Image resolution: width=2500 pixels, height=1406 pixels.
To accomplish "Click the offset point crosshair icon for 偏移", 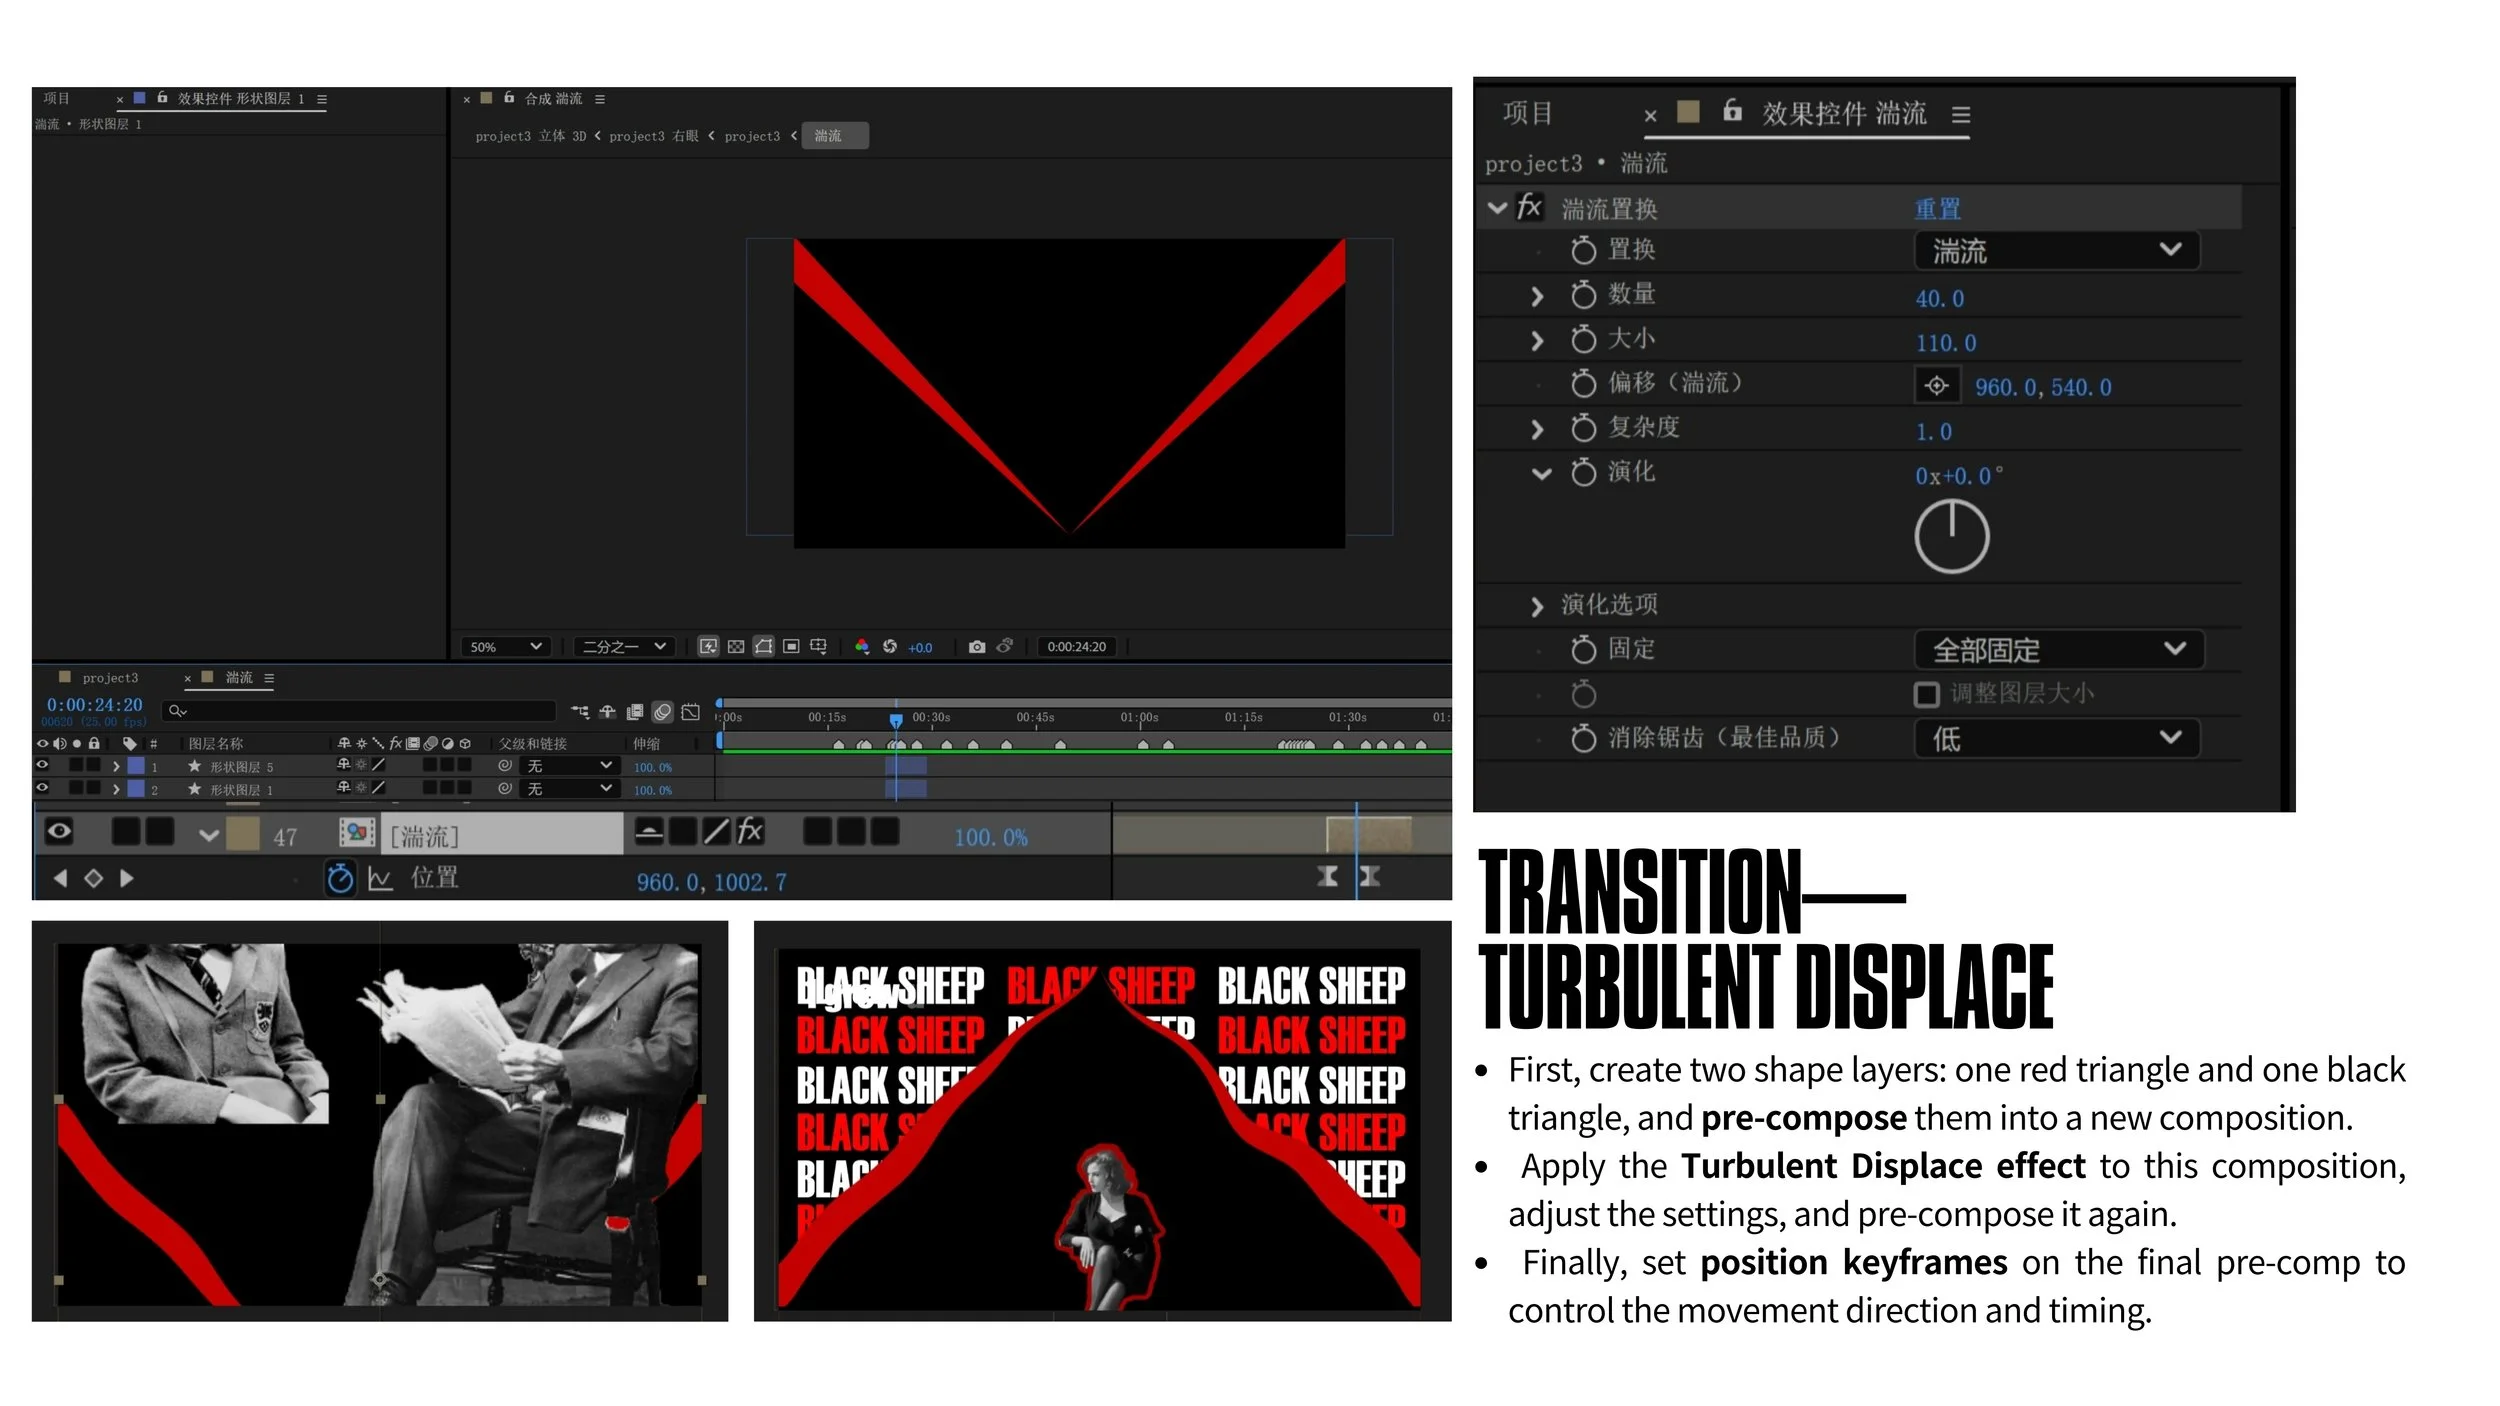I will click(1936, 386).
